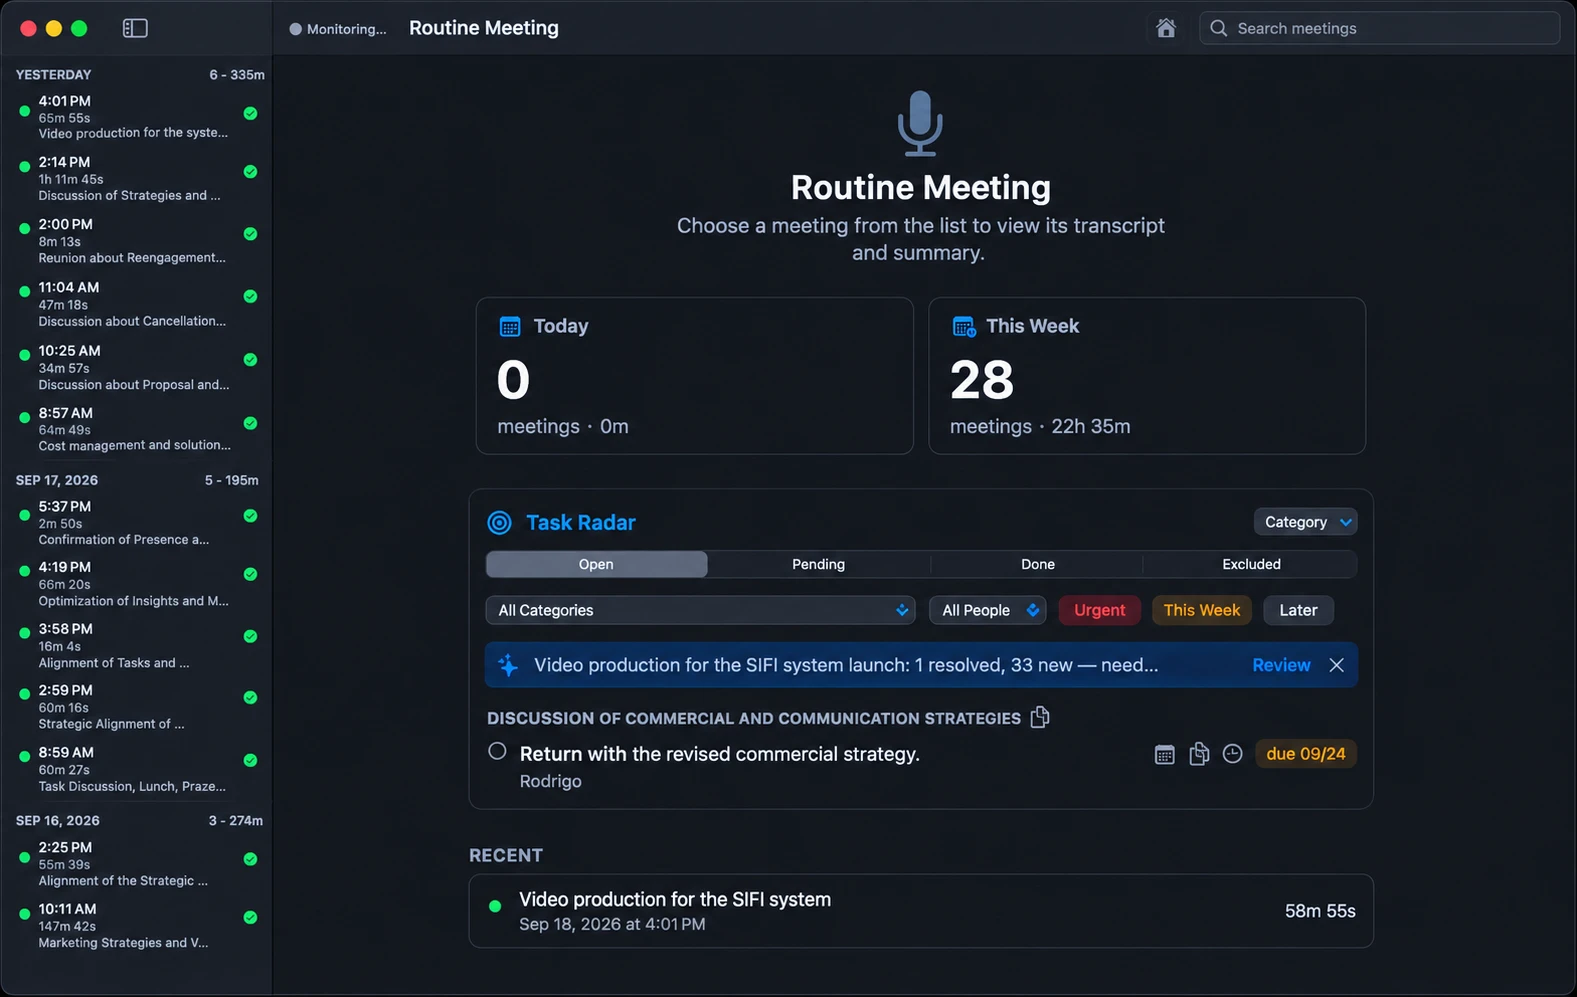Go to the home screen icon
Image resolution: width=1577 pixels, height=997 pixels.
click(x=1166, y=28)
